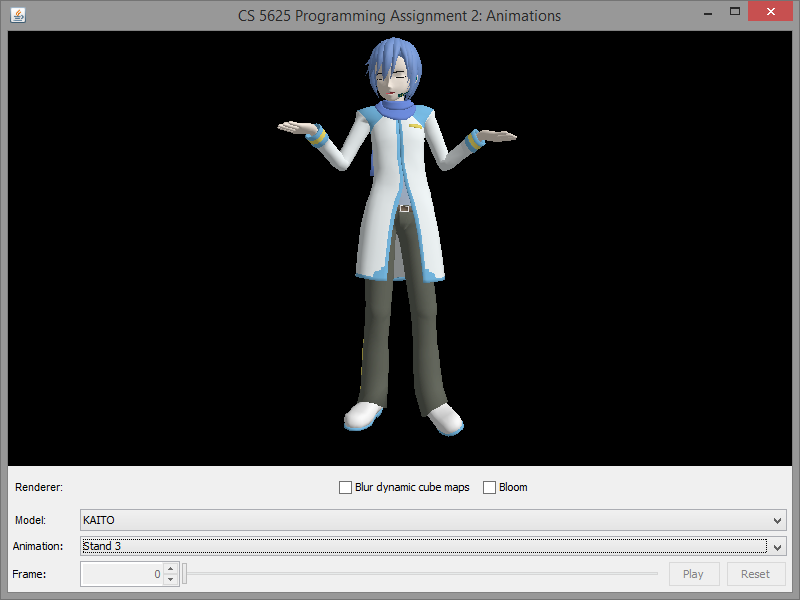The height and width of the screenshot is (600, 800).
Task: Toggle the Bloom checkbox
Action: [490, 488]
